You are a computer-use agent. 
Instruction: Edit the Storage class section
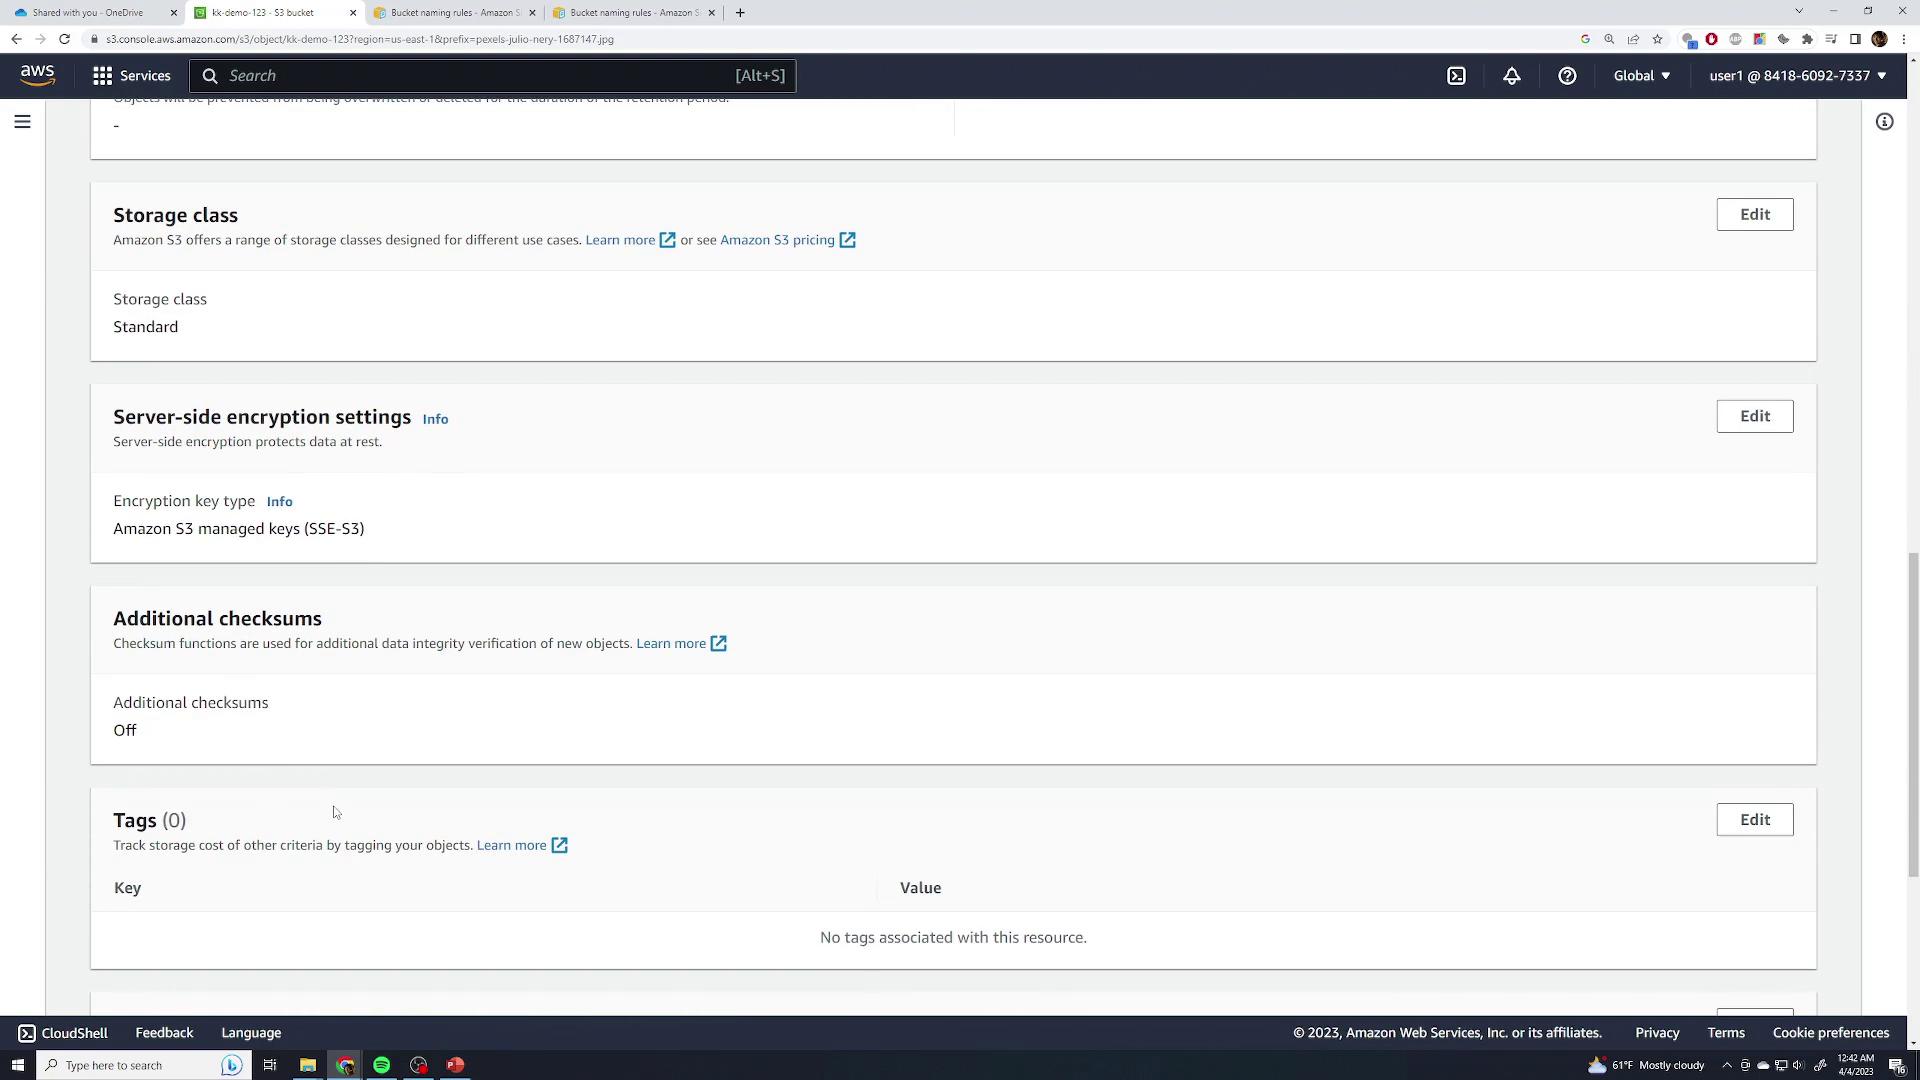click(x=1754, y=215)
